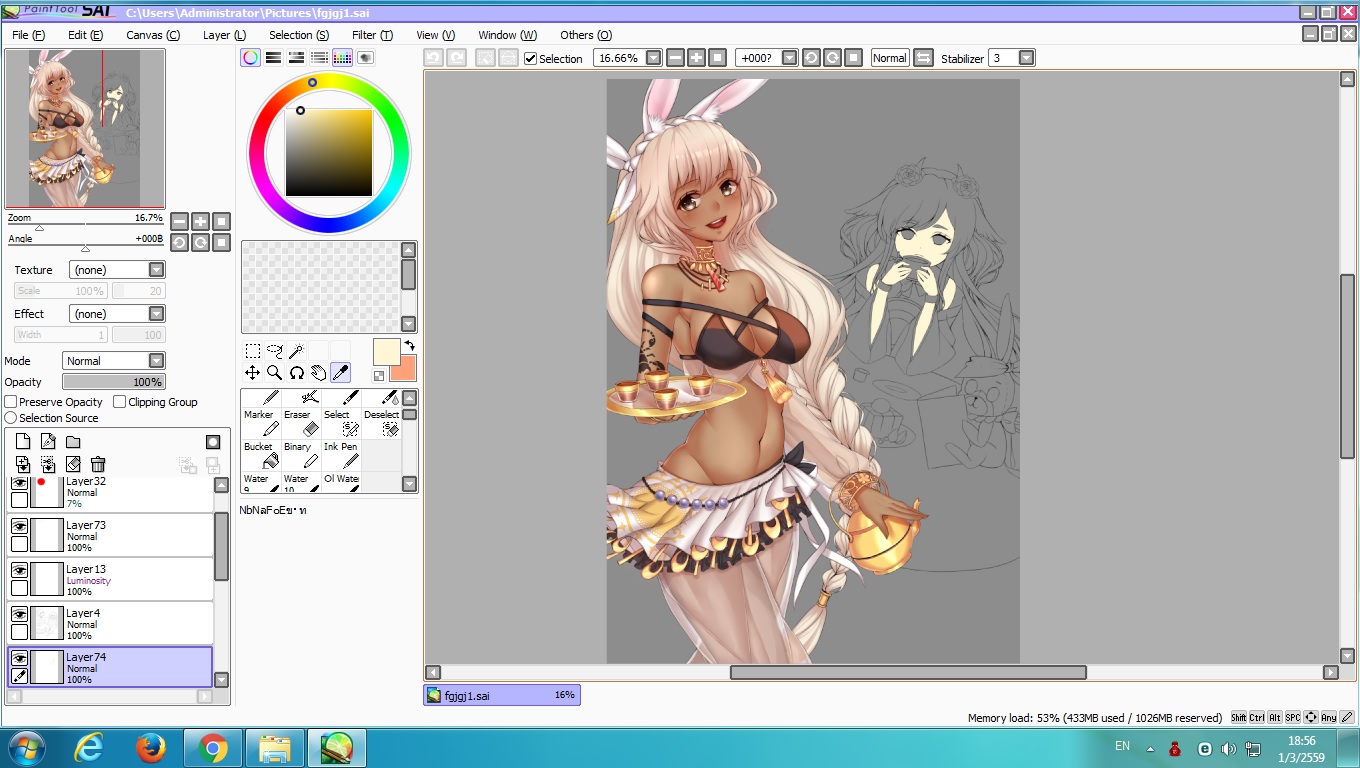Open the zoom percentage dropdown in toolbar

653,58
